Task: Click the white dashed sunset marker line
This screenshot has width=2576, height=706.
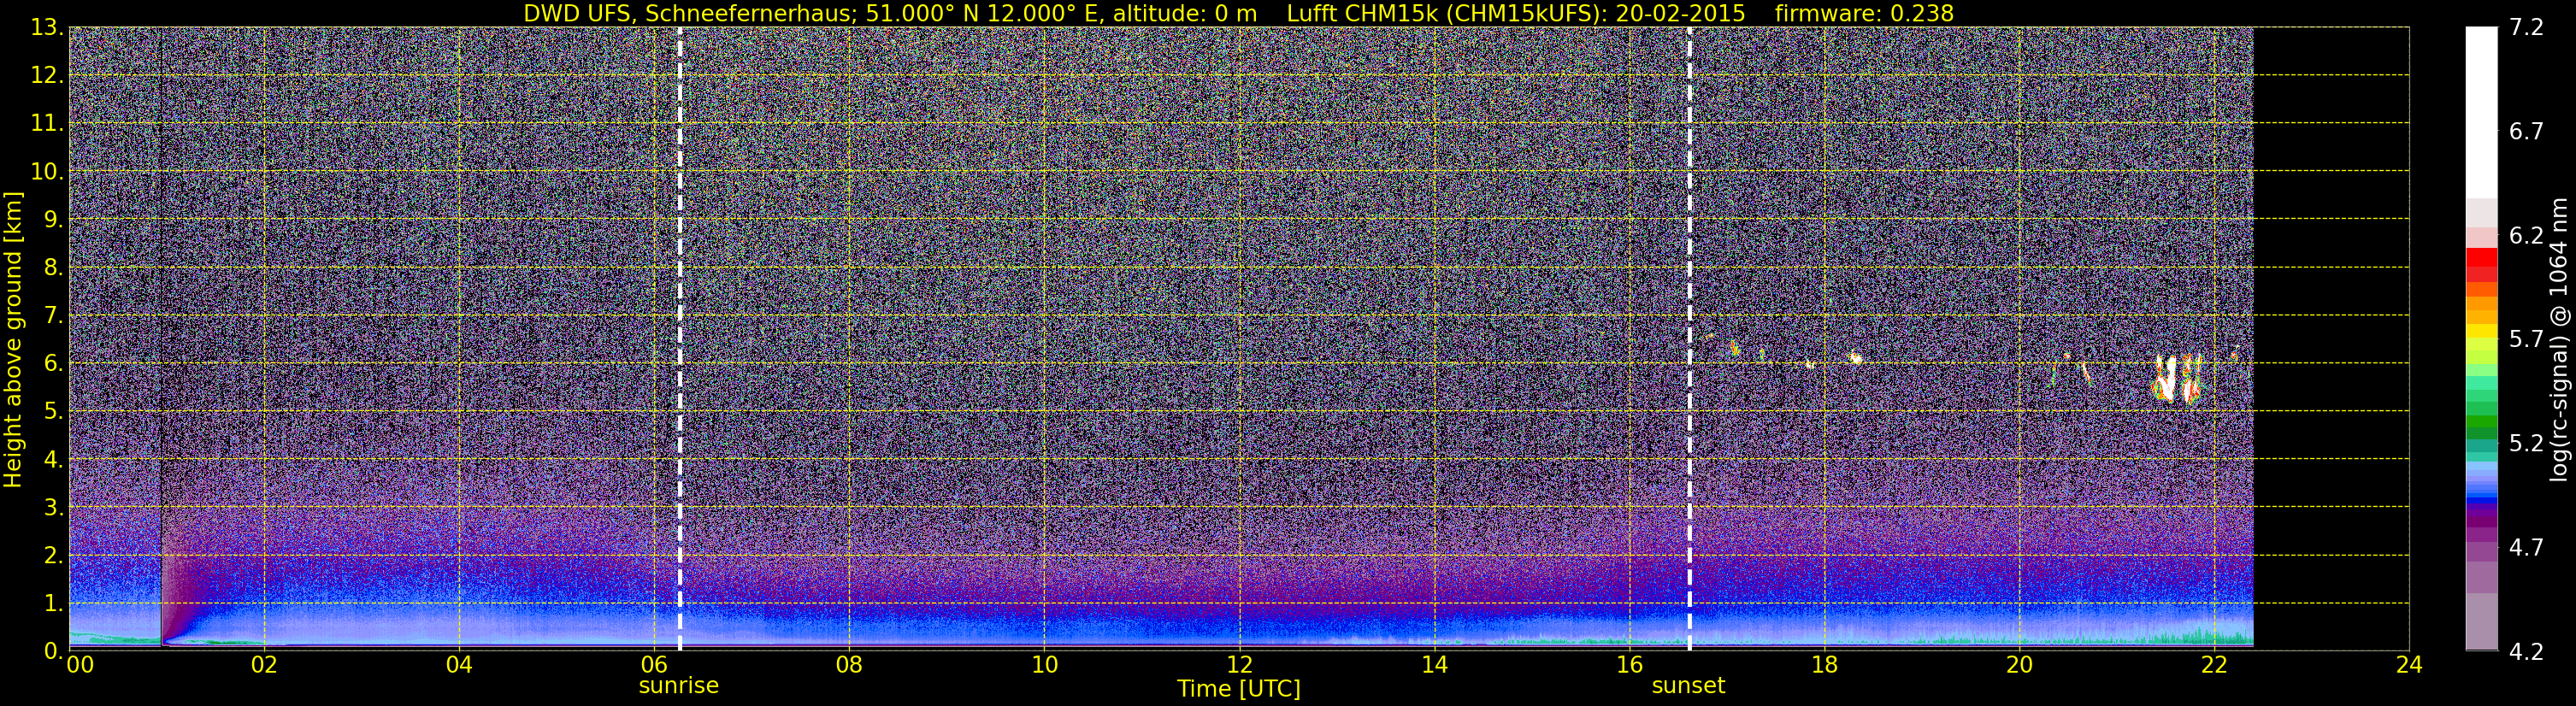Action: (1689, 339)
